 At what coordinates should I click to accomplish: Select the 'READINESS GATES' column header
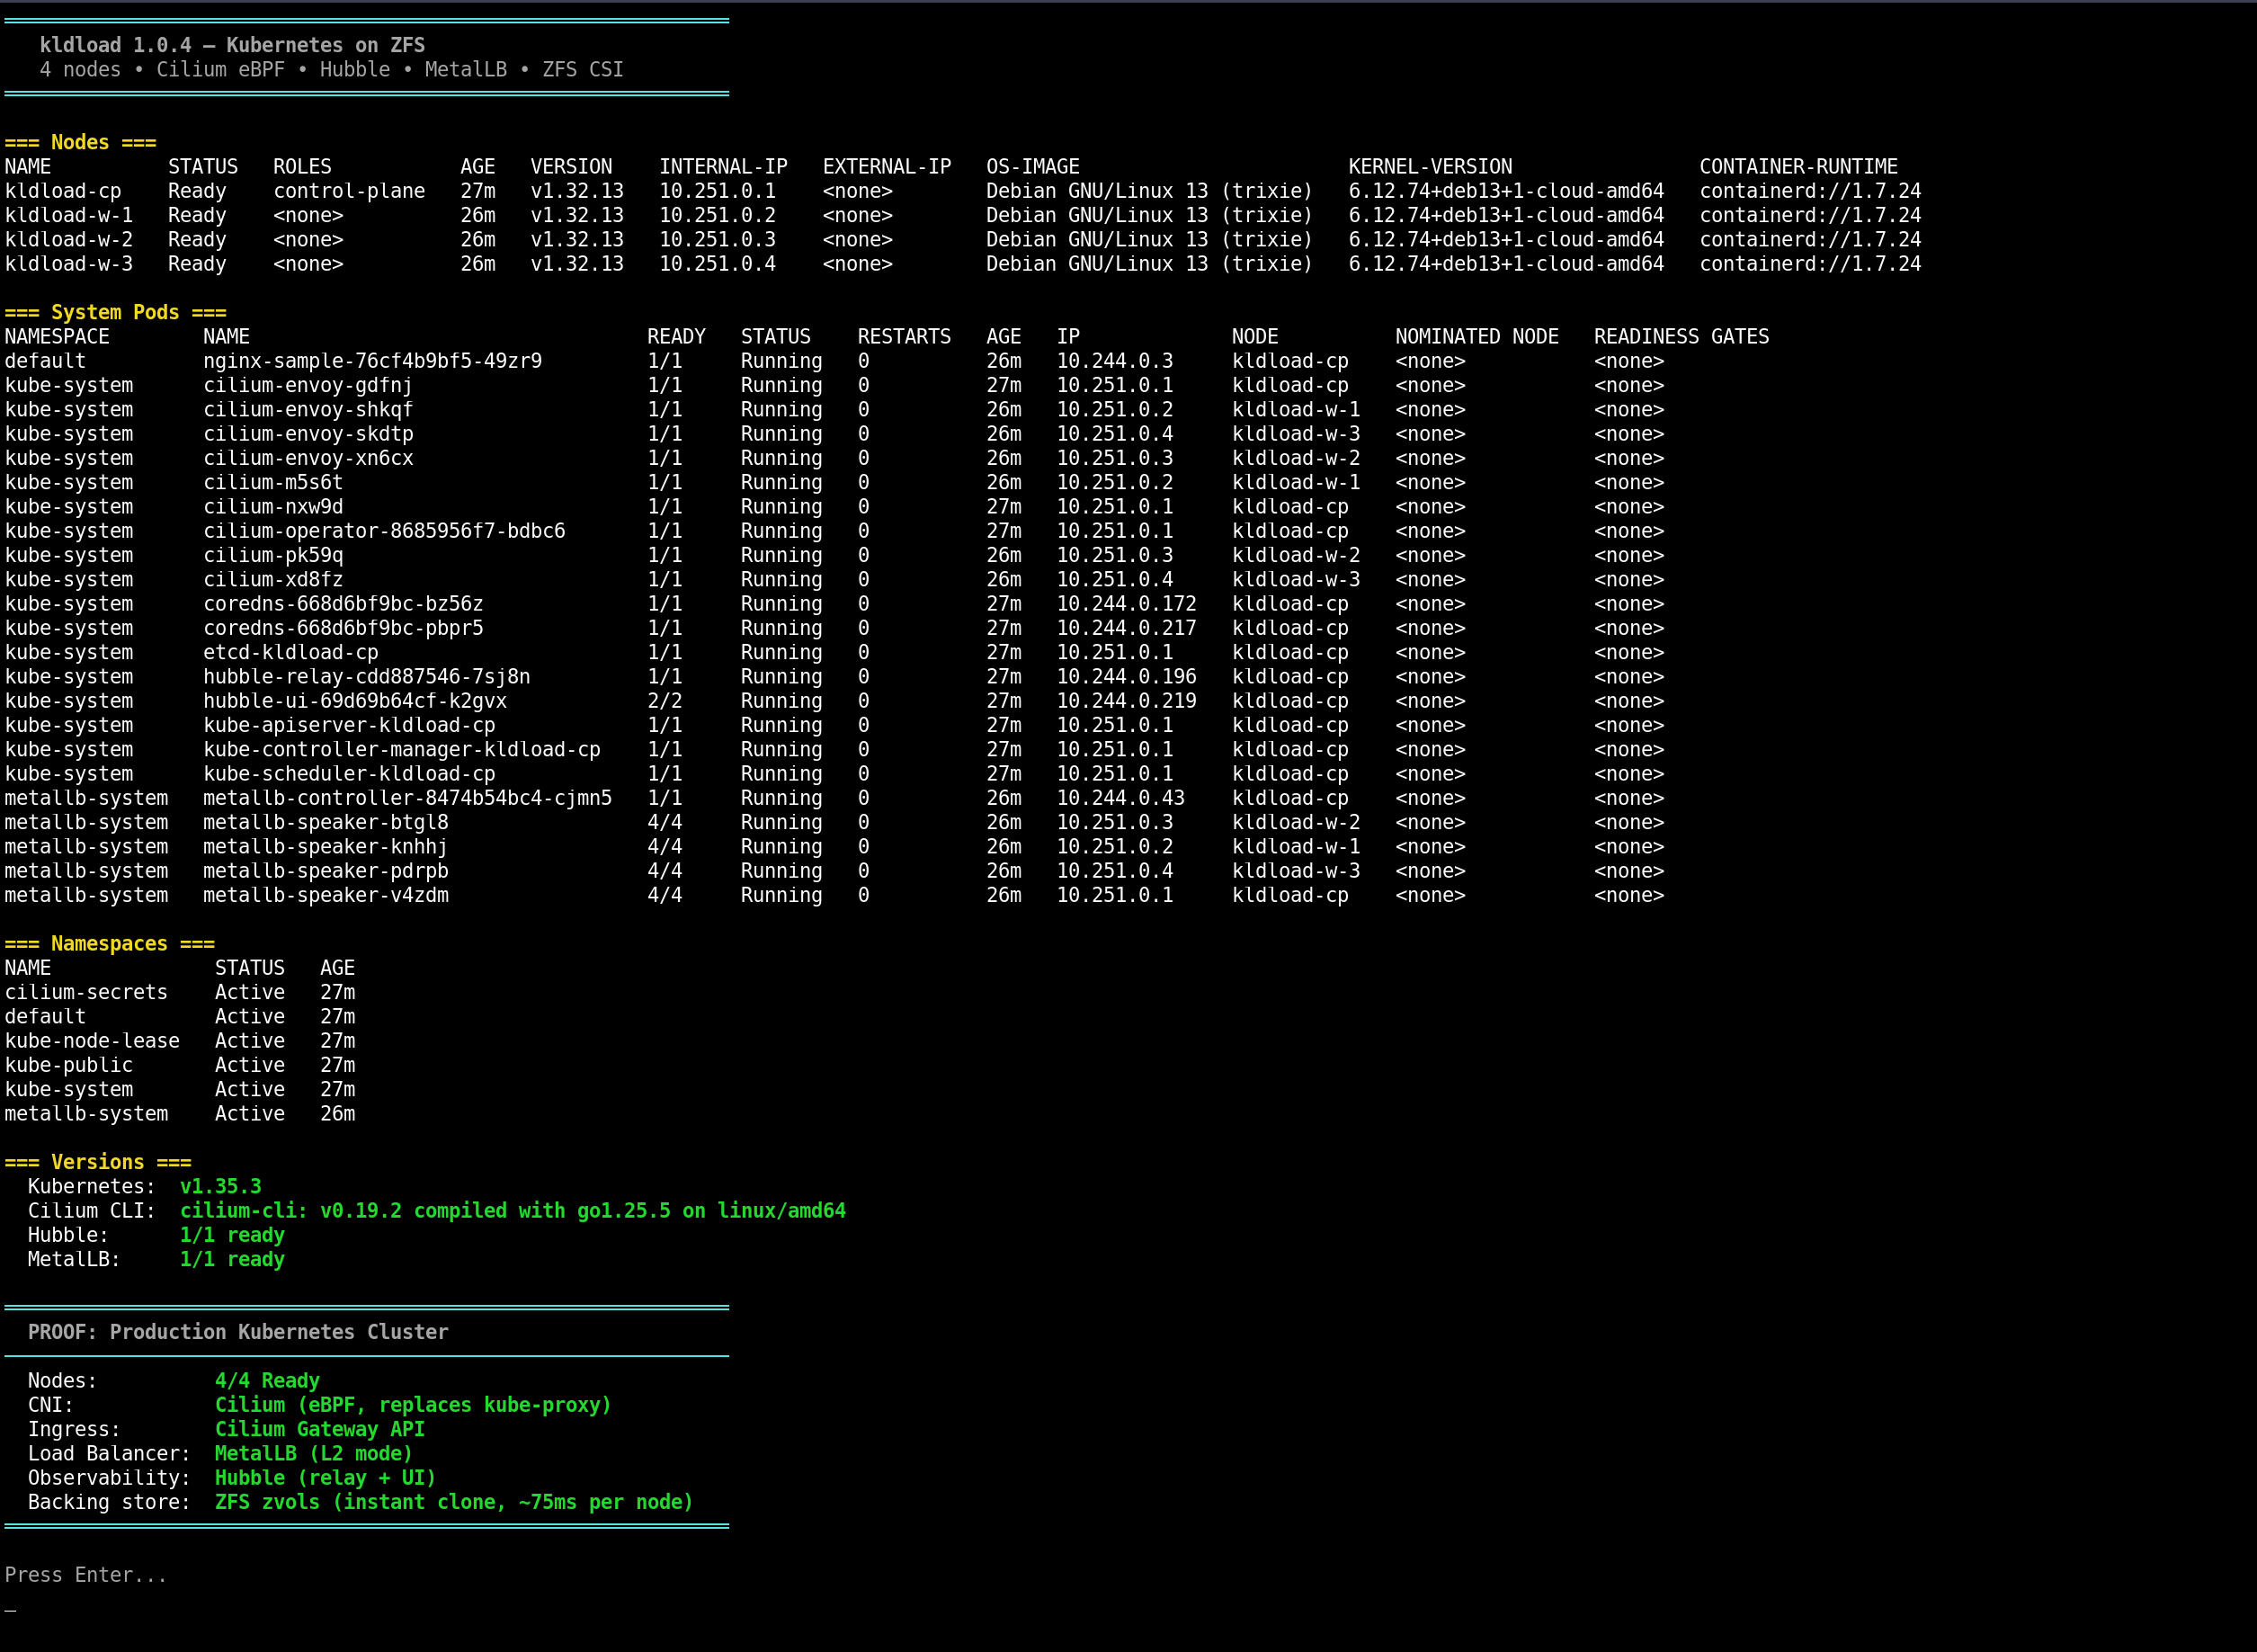[x=1681, y=337]
